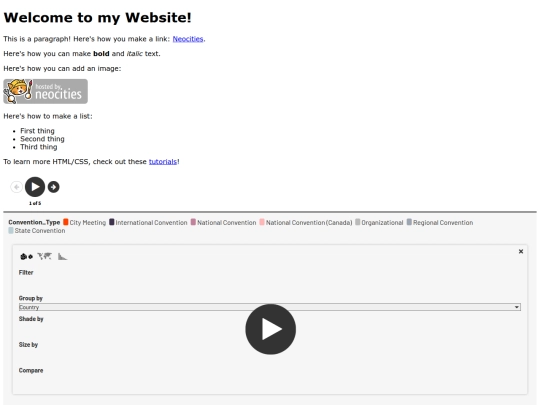Select the Filter label
Viewport: 540px width, 405px height.
pos(26,272)
